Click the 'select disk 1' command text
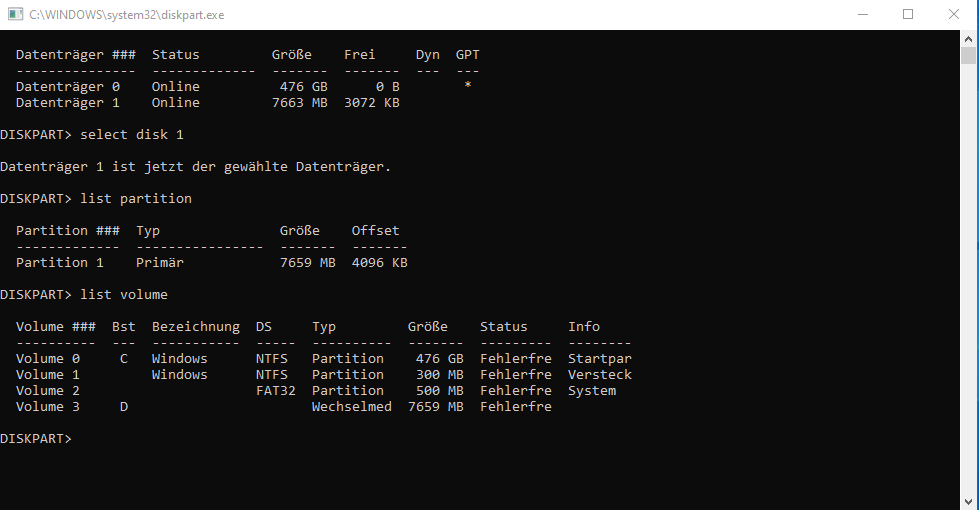979x510 pixels. coord(132,135)
